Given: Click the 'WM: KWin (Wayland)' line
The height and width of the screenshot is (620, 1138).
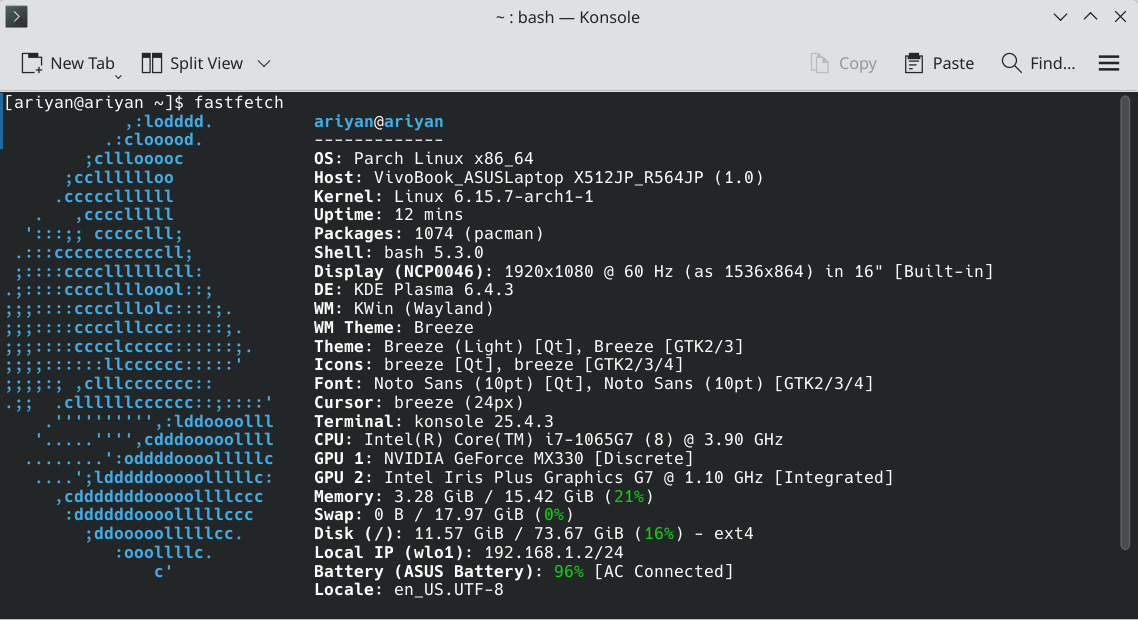Looking at the screenshot, I should tap(404, 309).
